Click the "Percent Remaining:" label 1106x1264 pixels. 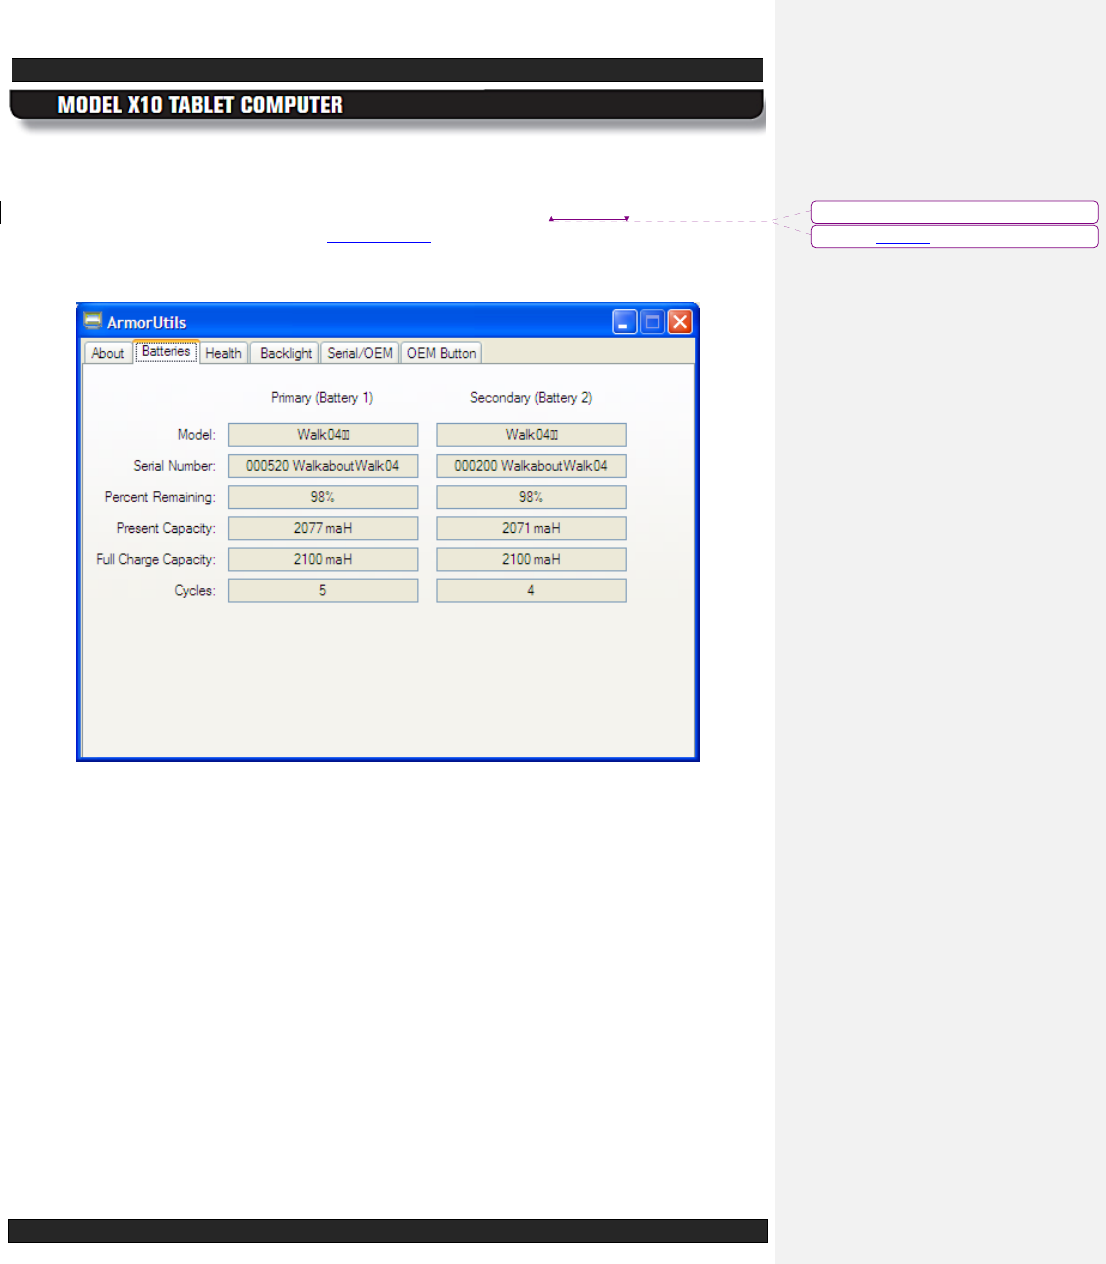pos(160,497)
